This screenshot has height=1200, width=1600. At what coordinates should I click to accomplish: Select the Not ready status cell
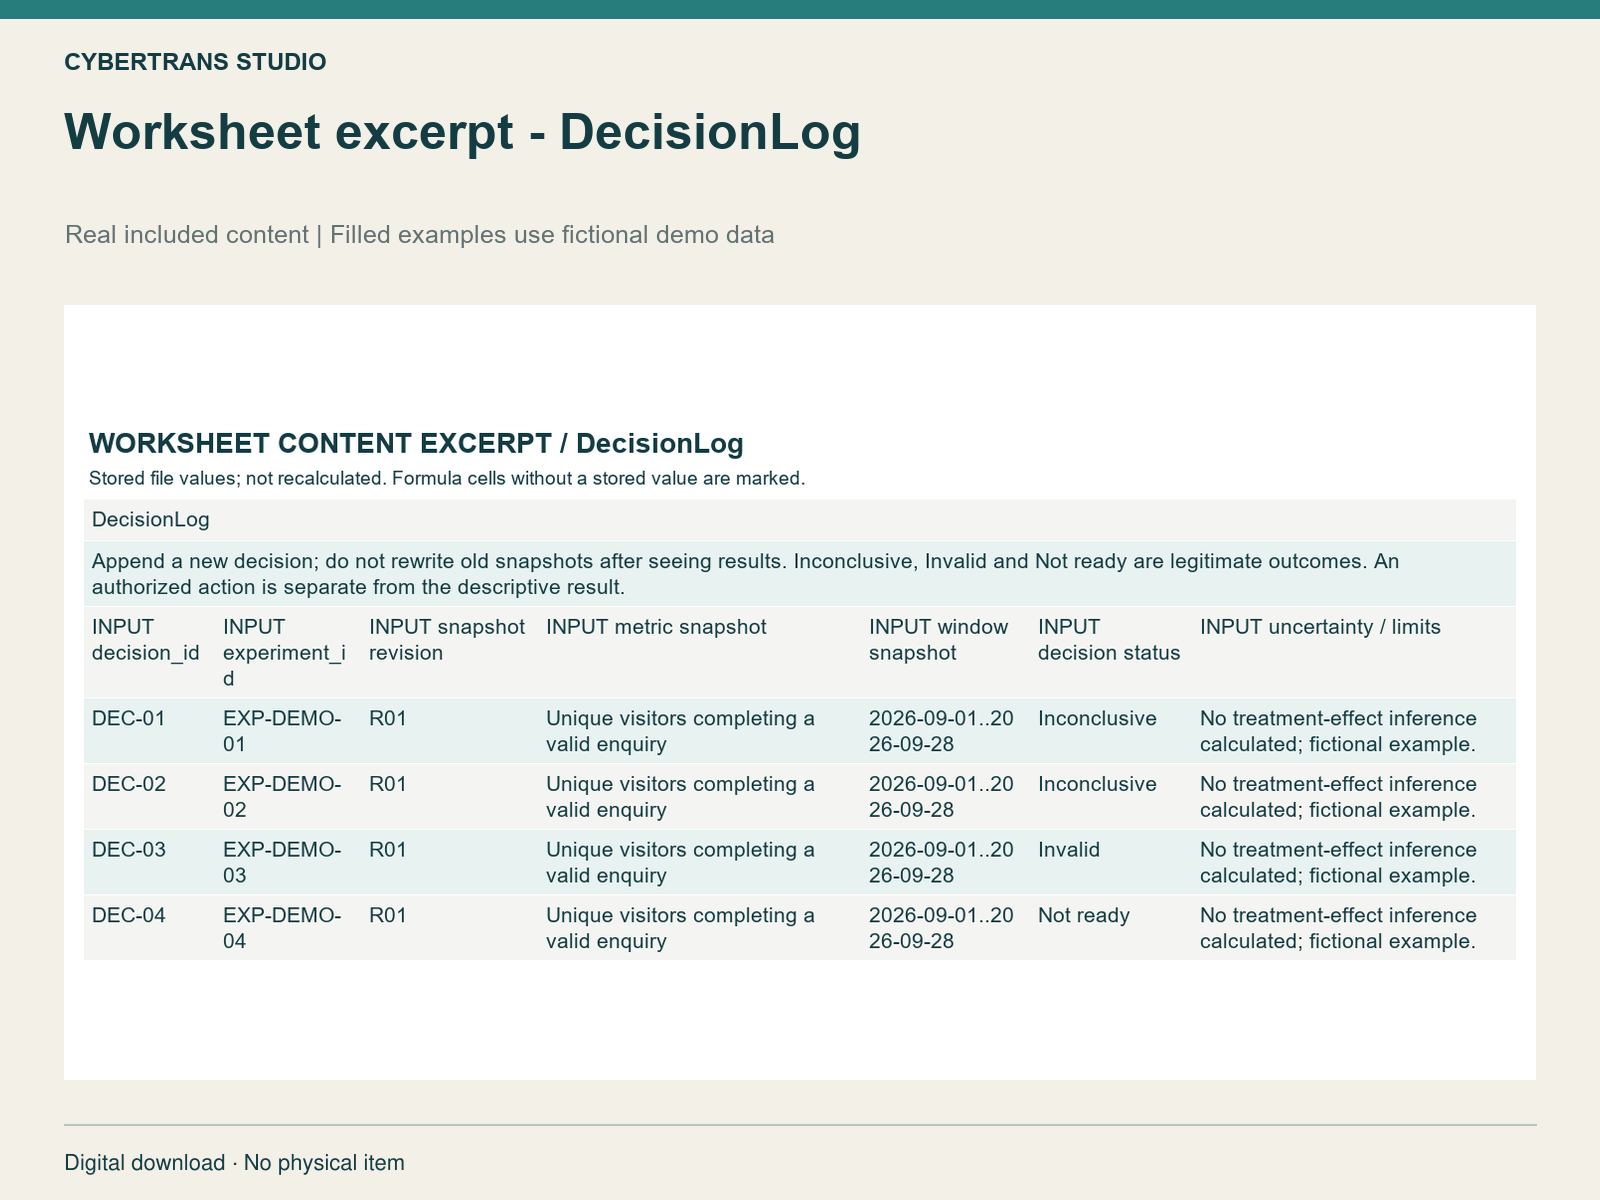click(1084, 916)
